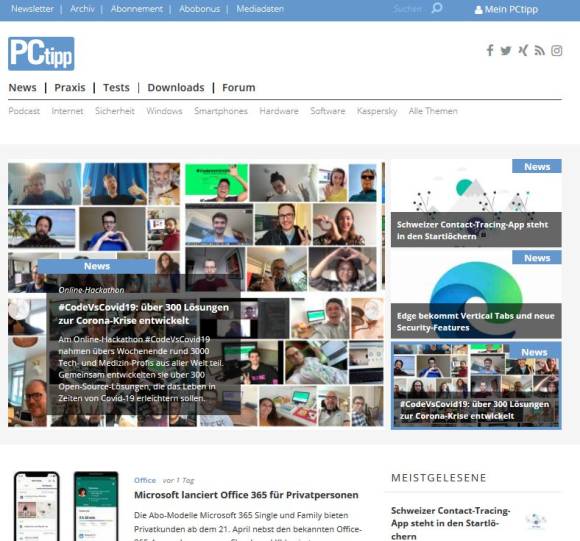Open the Xing social icon

tap(523, 50)
